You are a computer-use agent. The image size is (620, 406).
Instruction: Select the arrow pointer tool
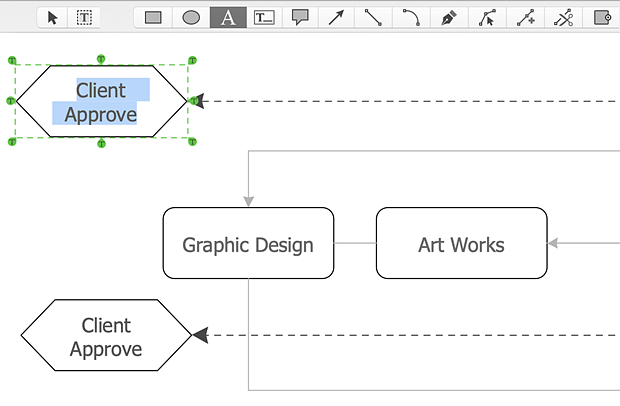click(x=53, y=17)
